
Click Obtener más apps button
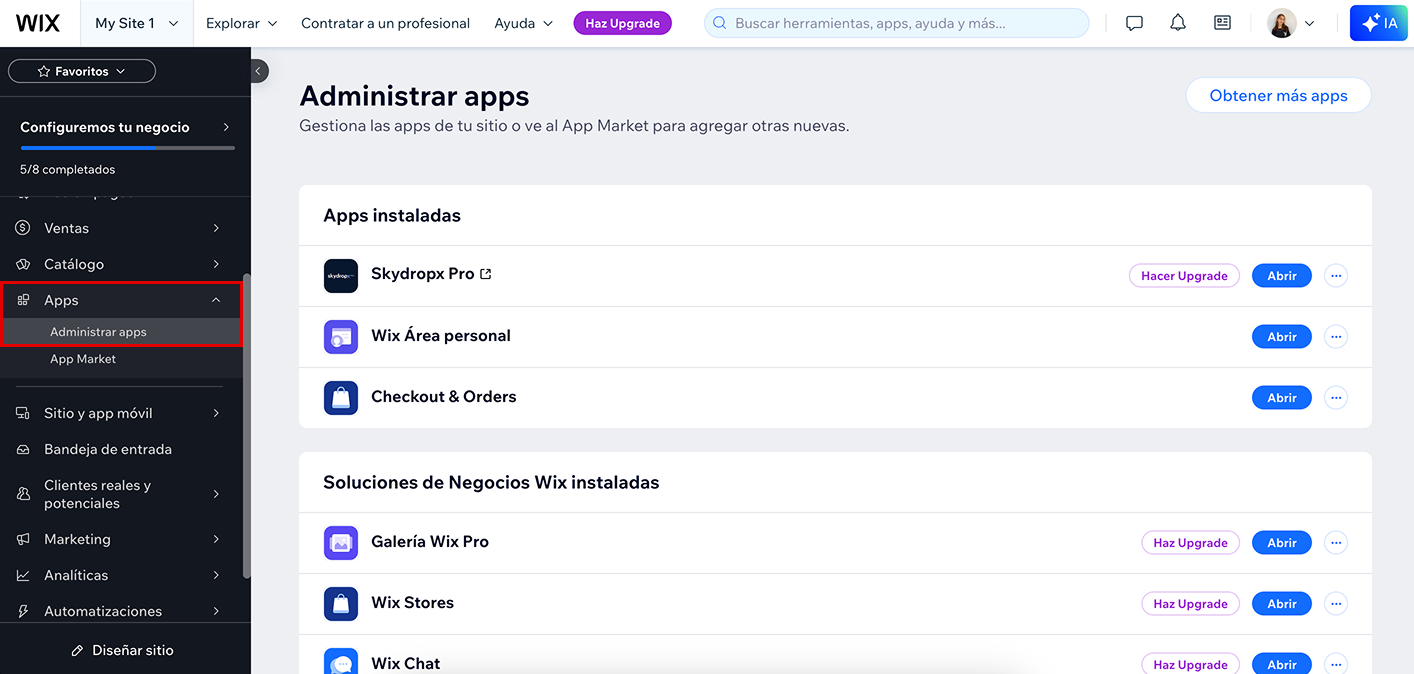coord(1278,96)
